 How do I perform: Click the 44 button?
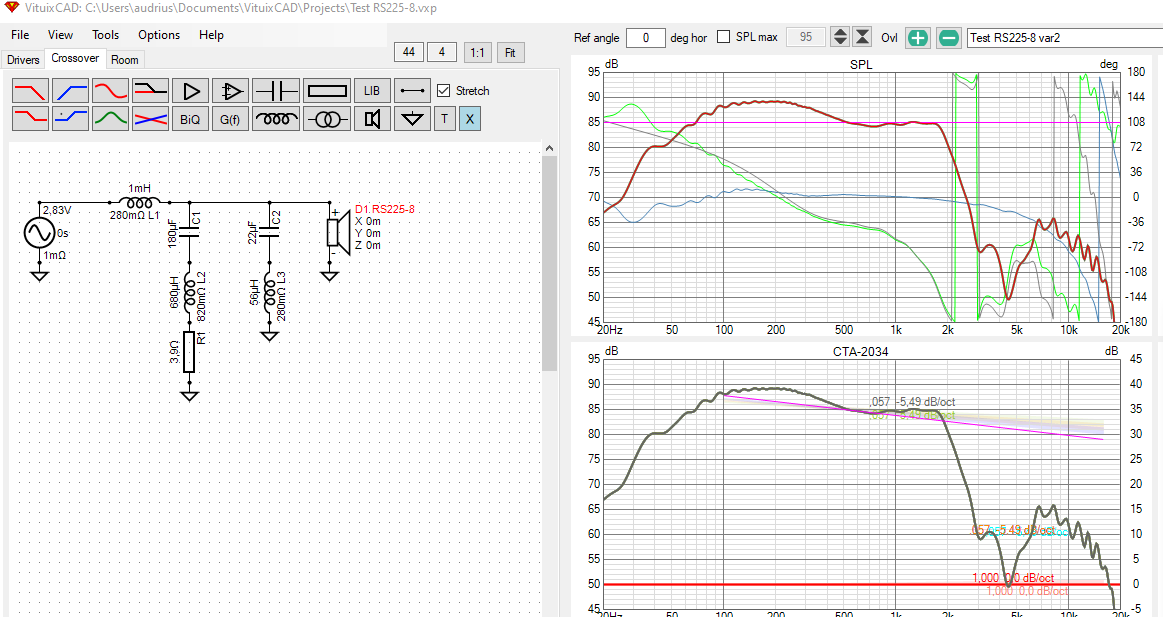409,52
